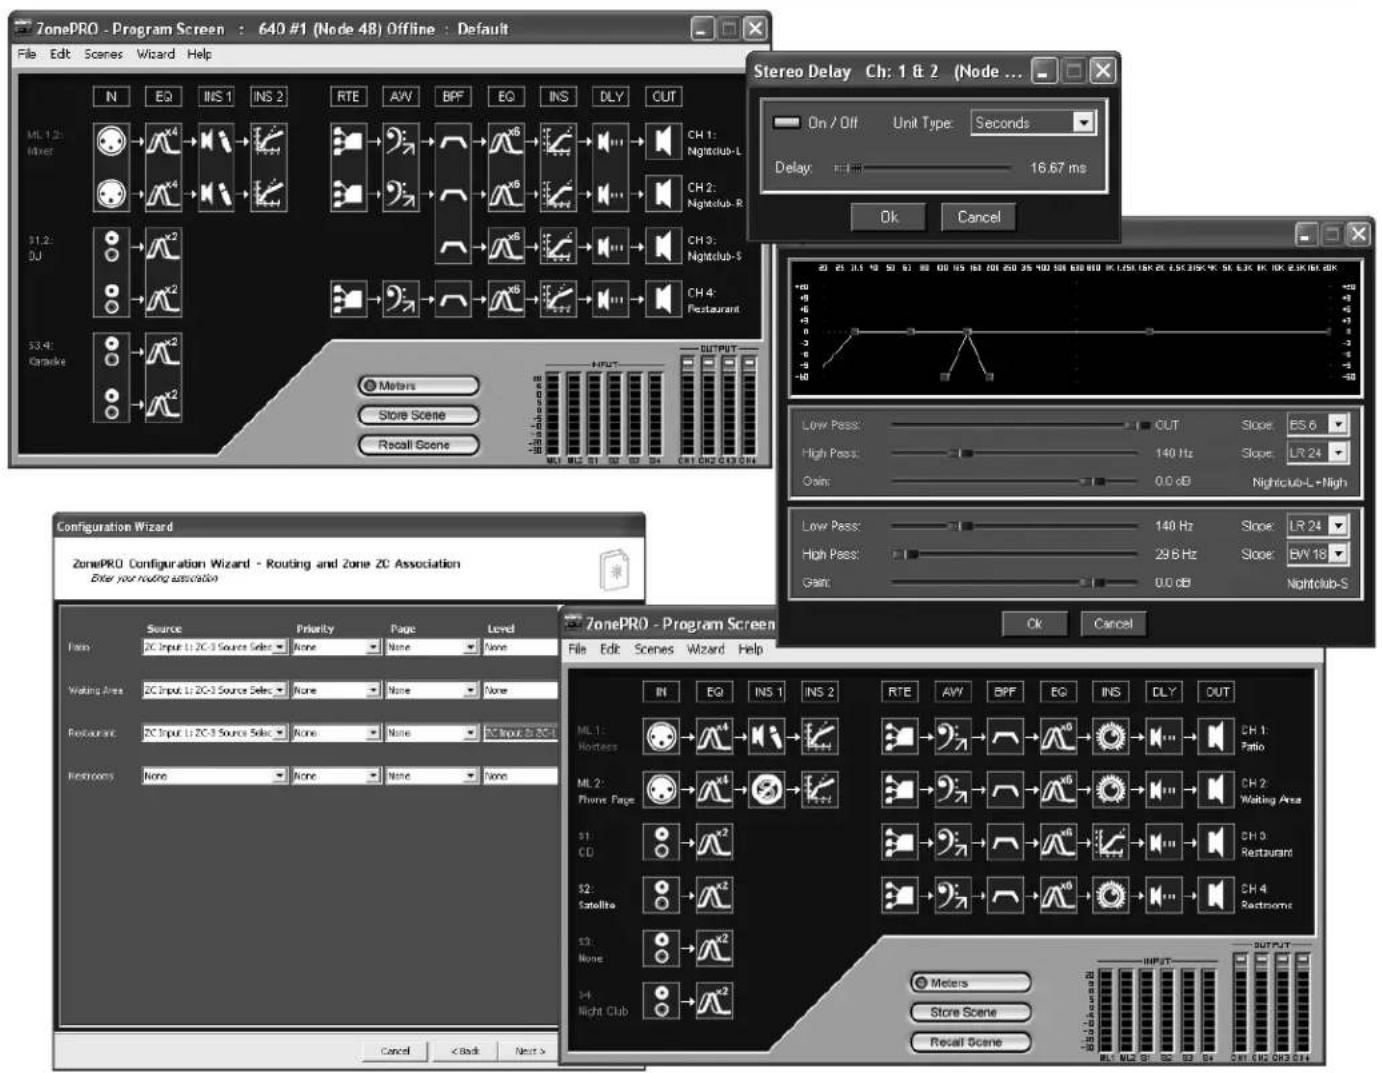
Task: Click Ok in the Stereo Delay dialog
Action: point(889,217)
